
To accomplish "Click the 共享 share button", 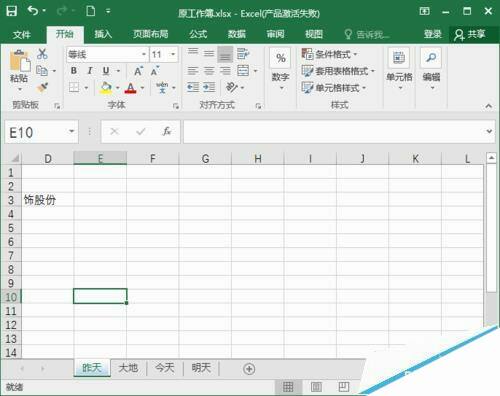I will 470,34.
